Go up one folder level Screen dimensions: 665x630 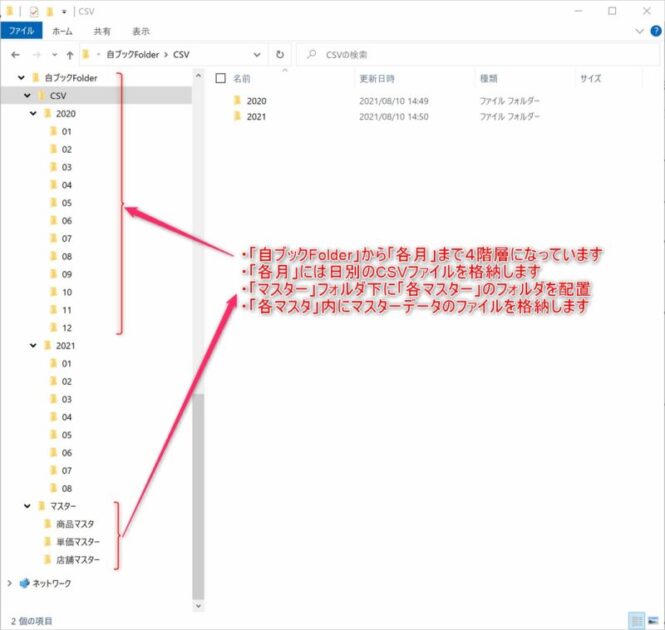pos(70,55)
